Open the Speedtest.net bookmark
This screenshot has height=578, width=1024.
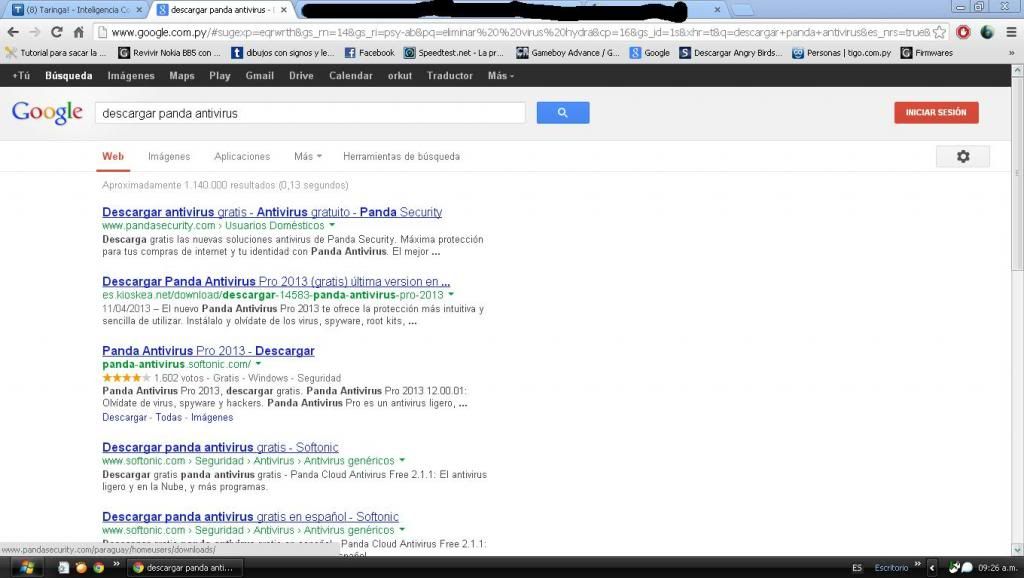pos(454,53)
